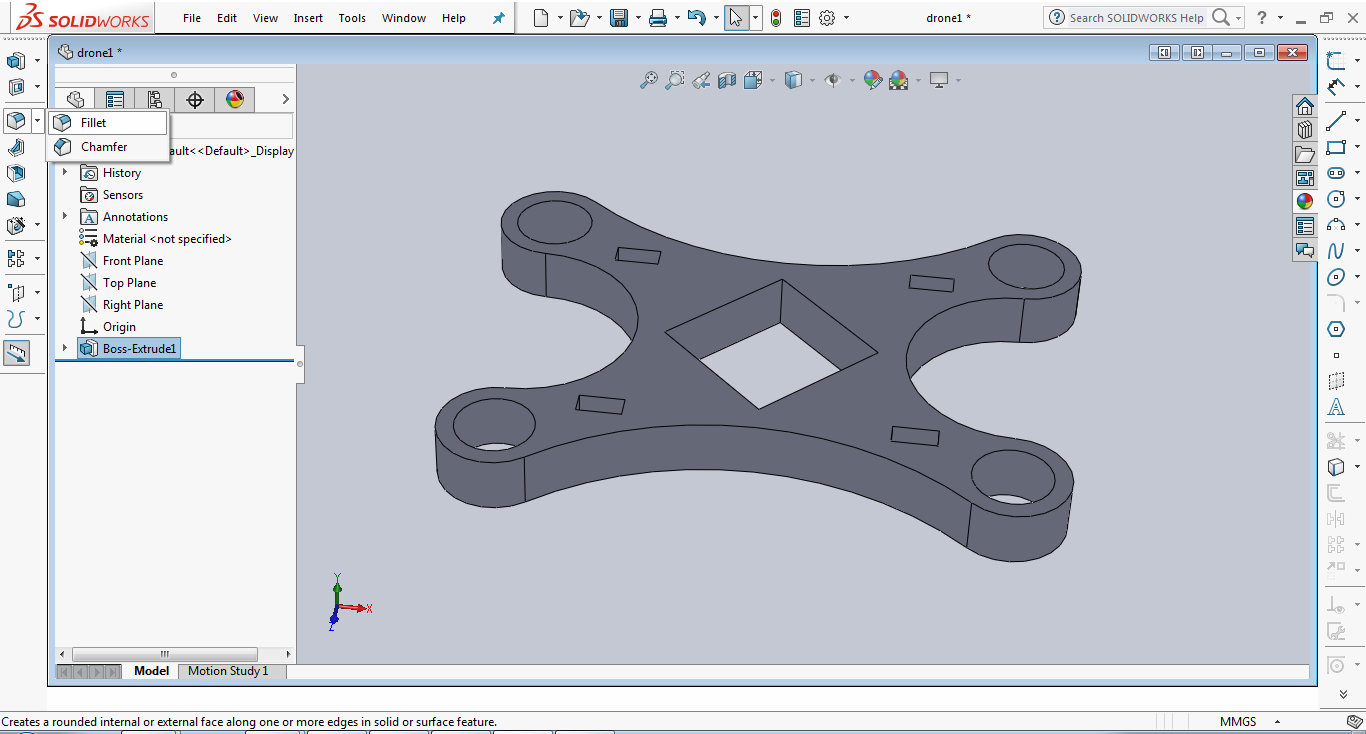Image resolution: width=1366 pixels, height=734 pixels.
Task: Click the Curves tool icon
Action: click(16, 319)
